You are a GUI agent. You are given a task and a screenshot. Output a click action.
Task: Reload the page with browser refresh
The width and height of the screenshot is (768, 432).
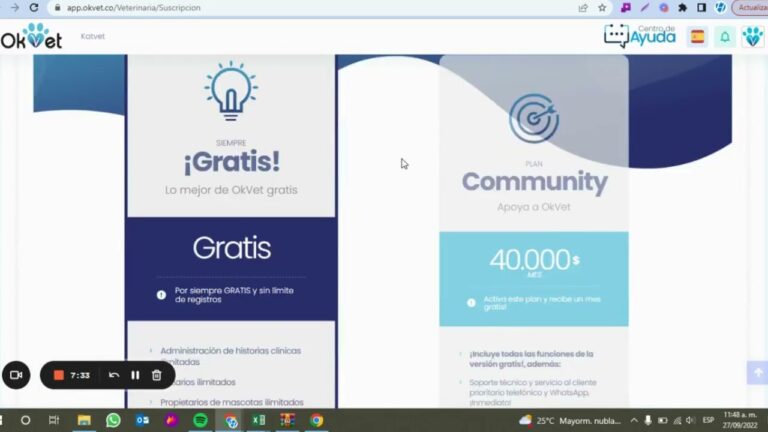[34, 8]
